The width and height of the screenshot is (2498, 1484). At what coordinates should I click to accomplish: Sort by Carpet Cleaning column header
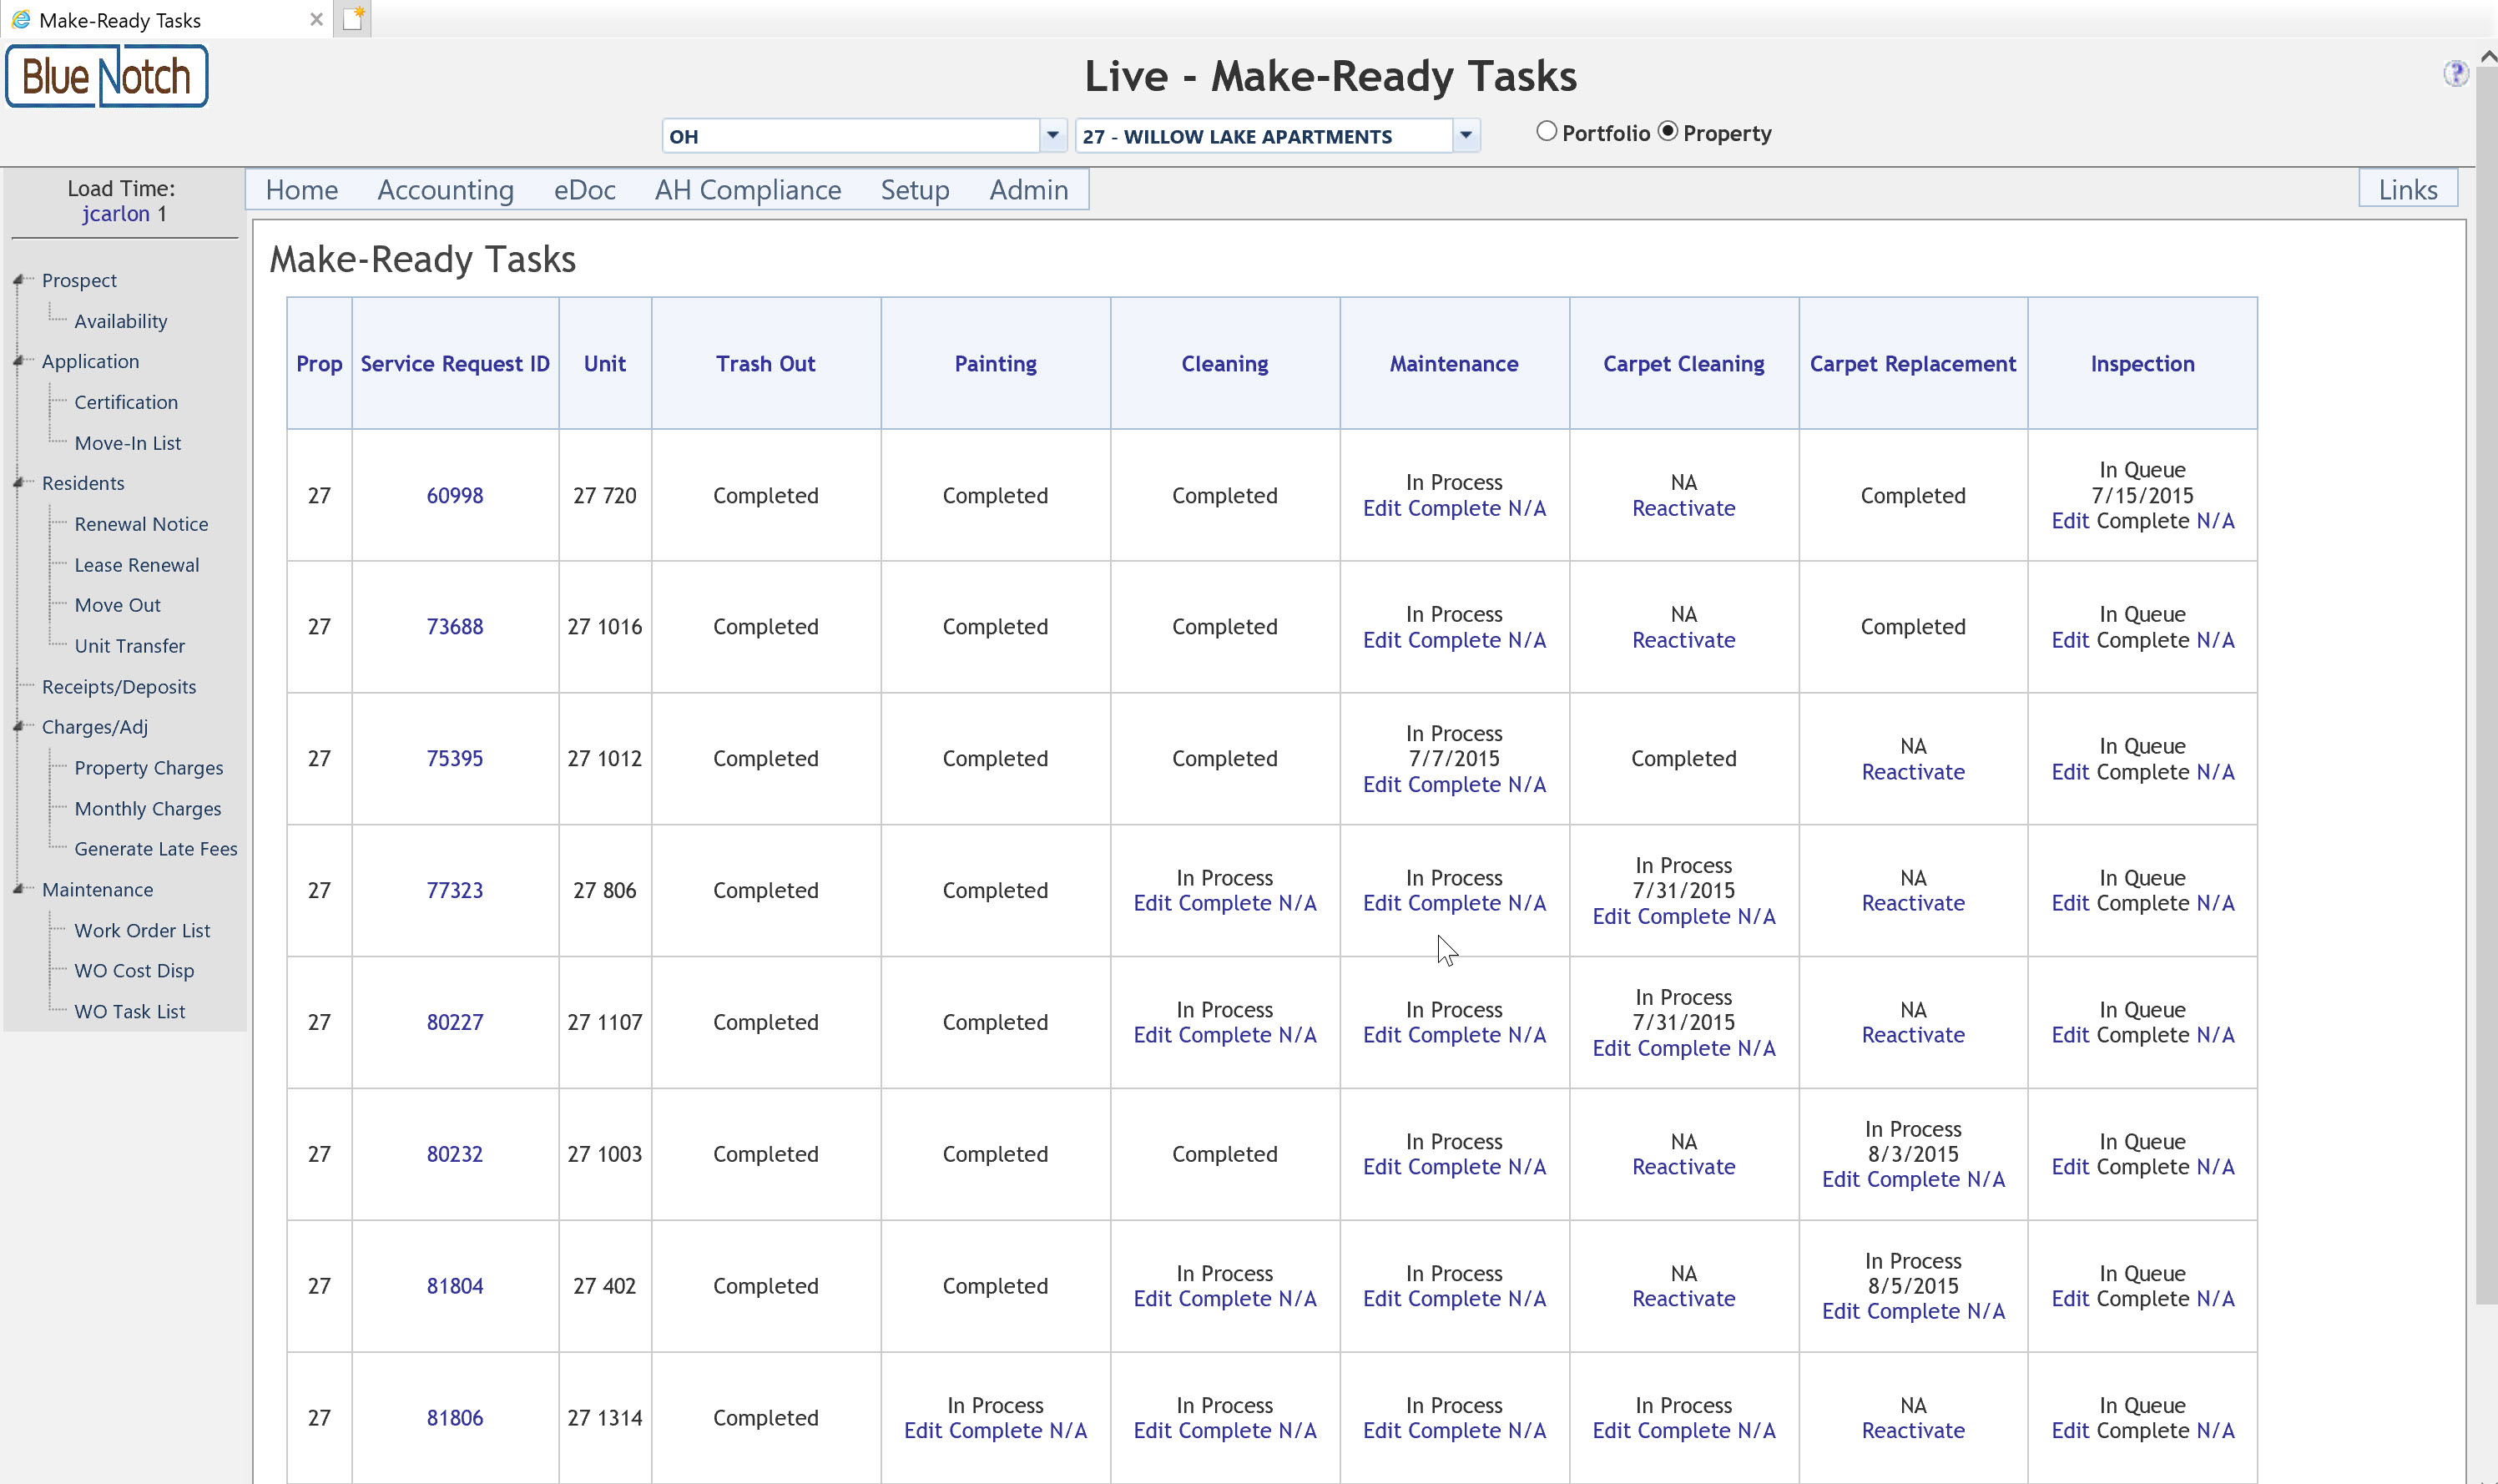pyautogui.click(x=1683, y=364)
